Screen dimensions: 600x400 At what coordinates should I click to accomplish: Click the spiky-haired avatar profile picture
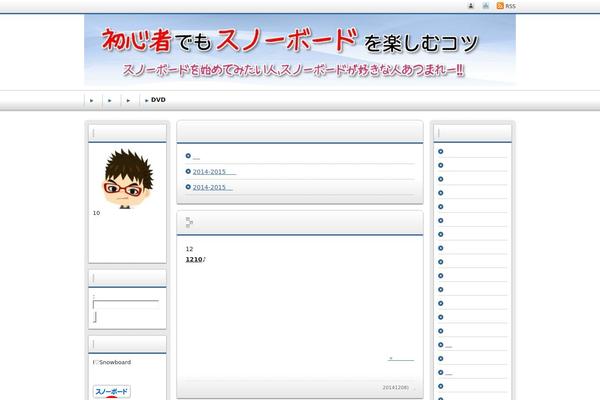tap(128, 178)
